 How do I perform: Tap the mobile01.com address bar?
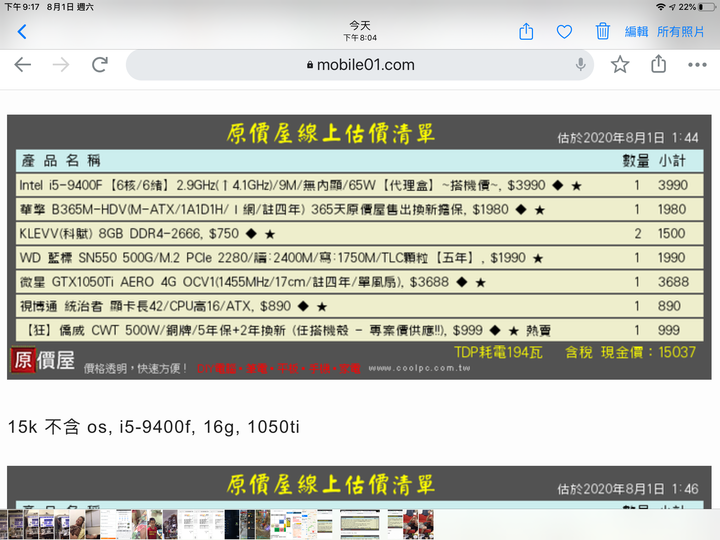point(360,65)
